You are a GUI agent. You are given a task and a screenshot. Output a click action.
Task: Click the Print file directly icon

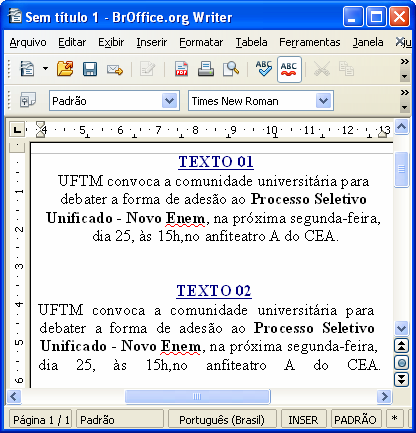(x=206, y=69)
